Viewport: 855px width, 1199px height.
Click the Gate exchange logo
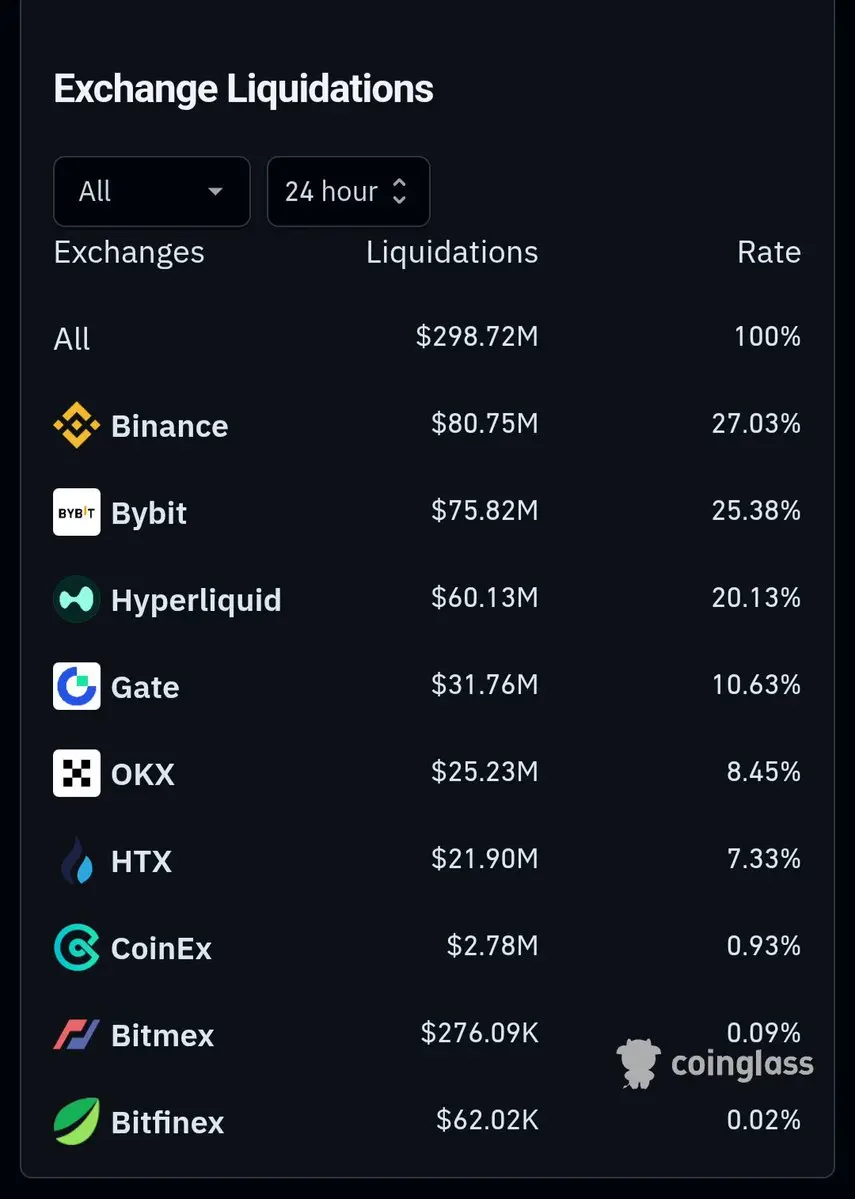pyautogui.click(x=76, y=686)
